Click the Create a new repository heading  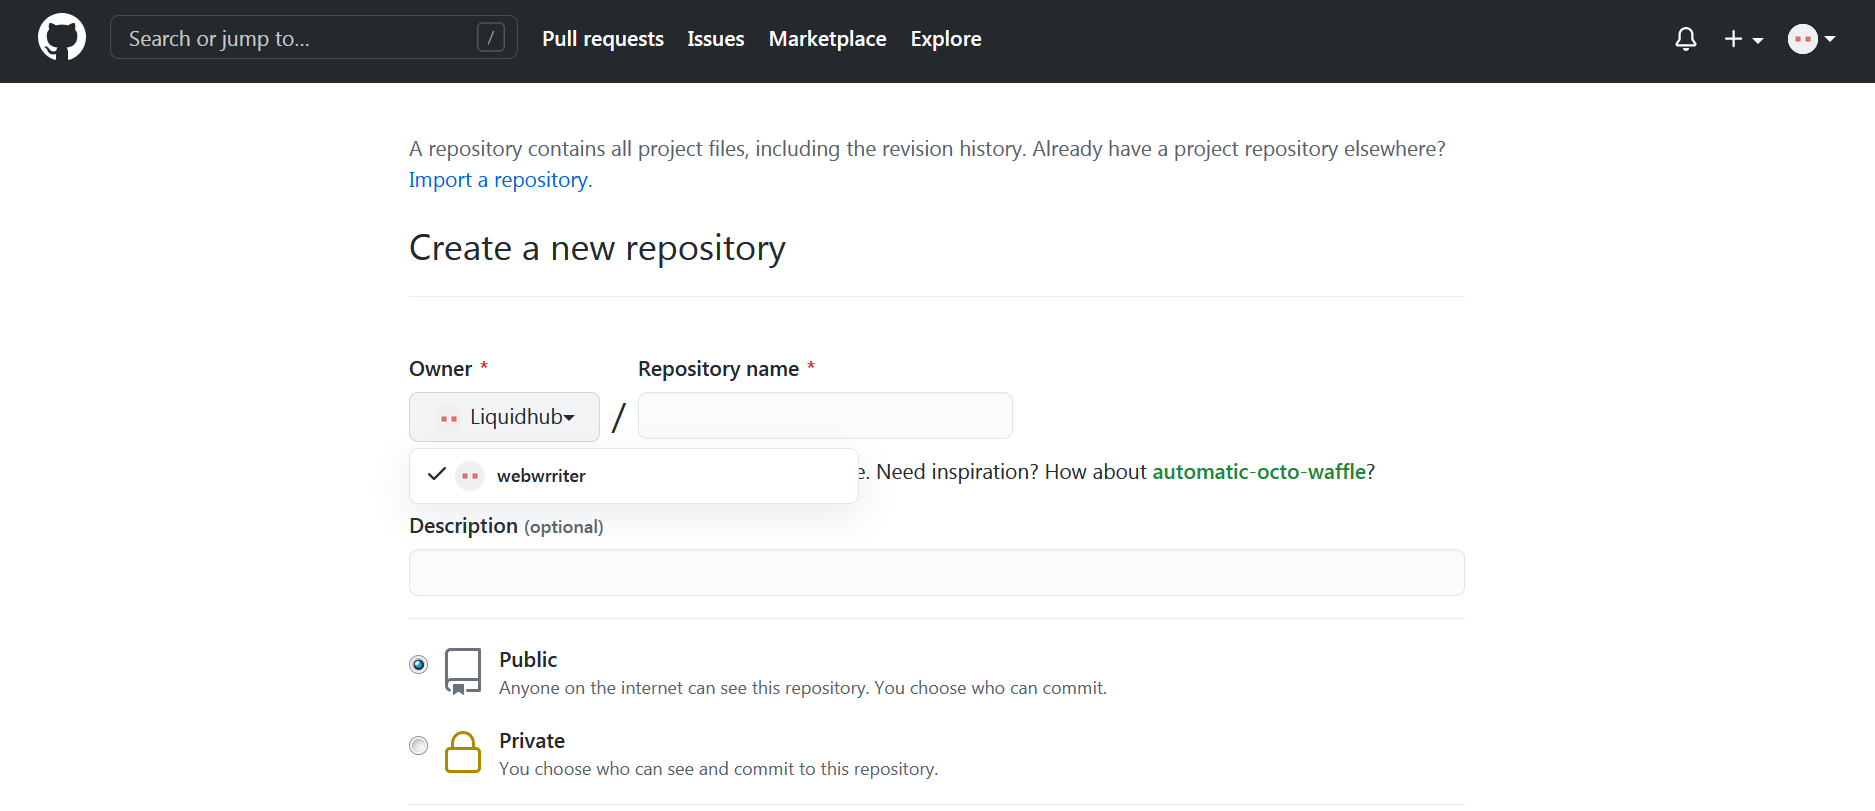(x=597, y=248)
